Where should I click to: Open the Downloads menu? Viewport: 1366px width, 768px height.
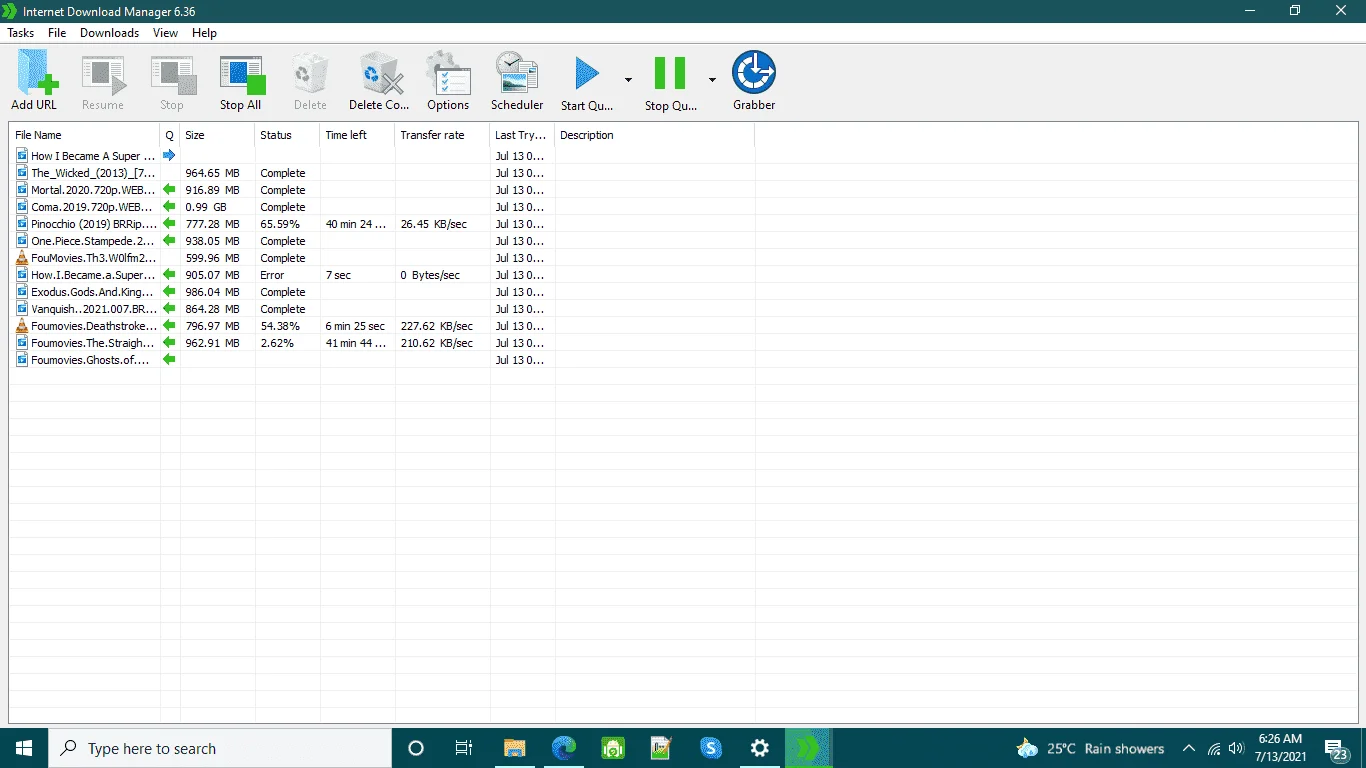(x=110, y=33)
